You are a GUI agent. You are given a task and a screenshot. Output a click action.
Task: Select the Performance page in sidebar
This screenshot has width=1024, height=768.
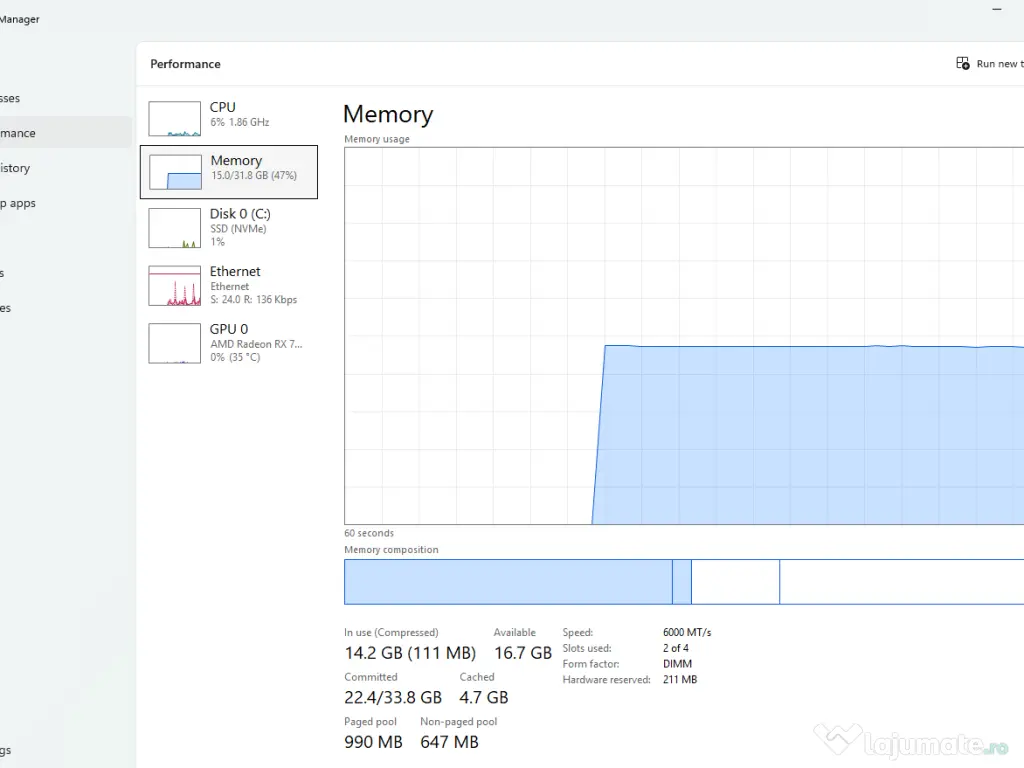[x=20, y=133]
